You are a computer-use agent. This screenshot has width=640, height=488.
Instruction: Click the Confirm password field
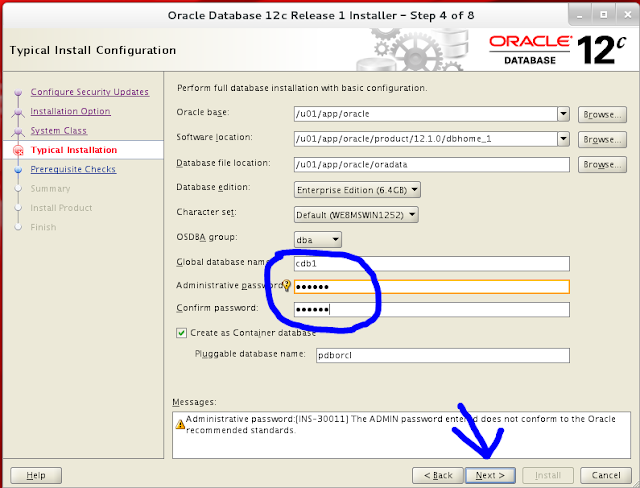tap(432, 310)
